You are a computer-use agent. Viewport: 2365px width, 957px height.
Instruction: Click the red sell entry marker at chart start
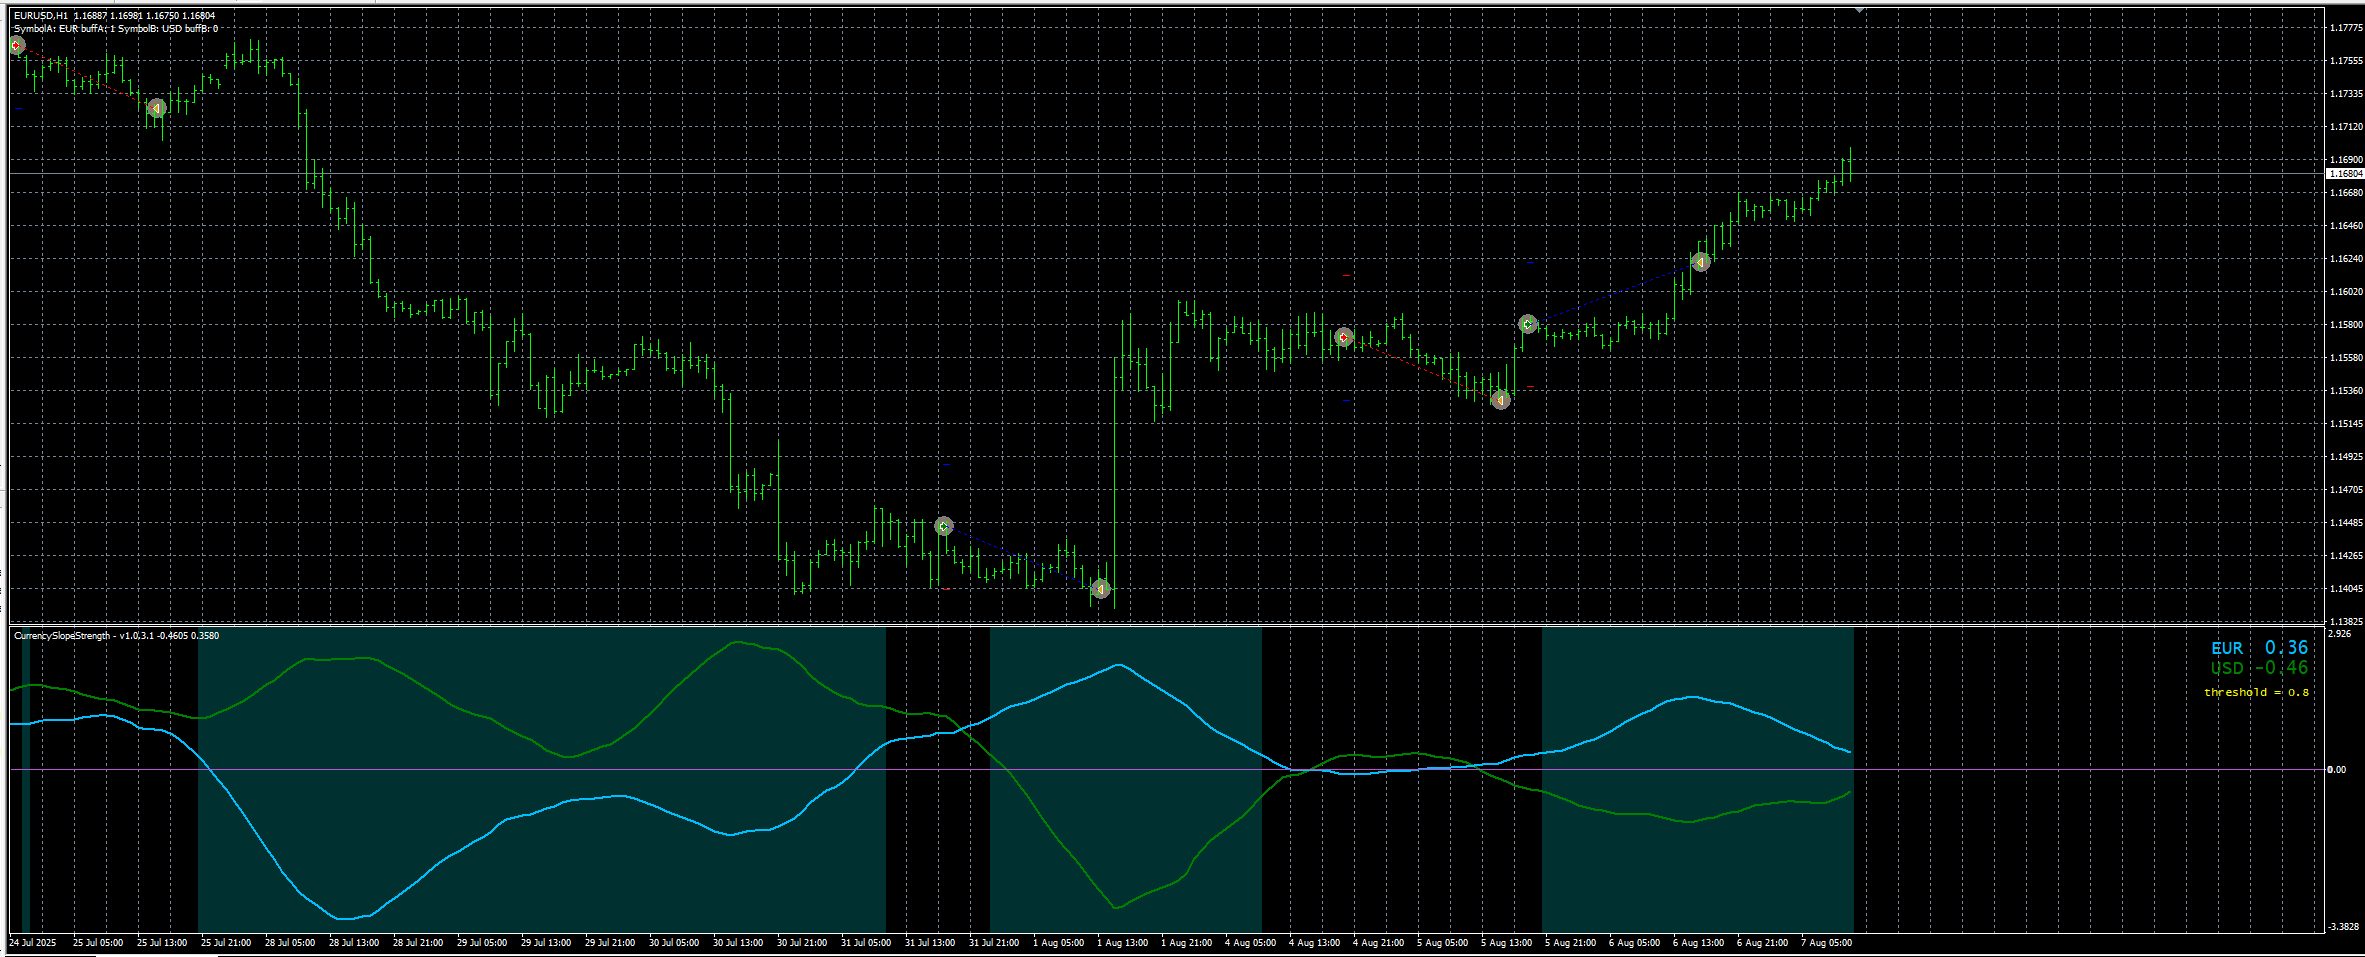tap(17, 46)
